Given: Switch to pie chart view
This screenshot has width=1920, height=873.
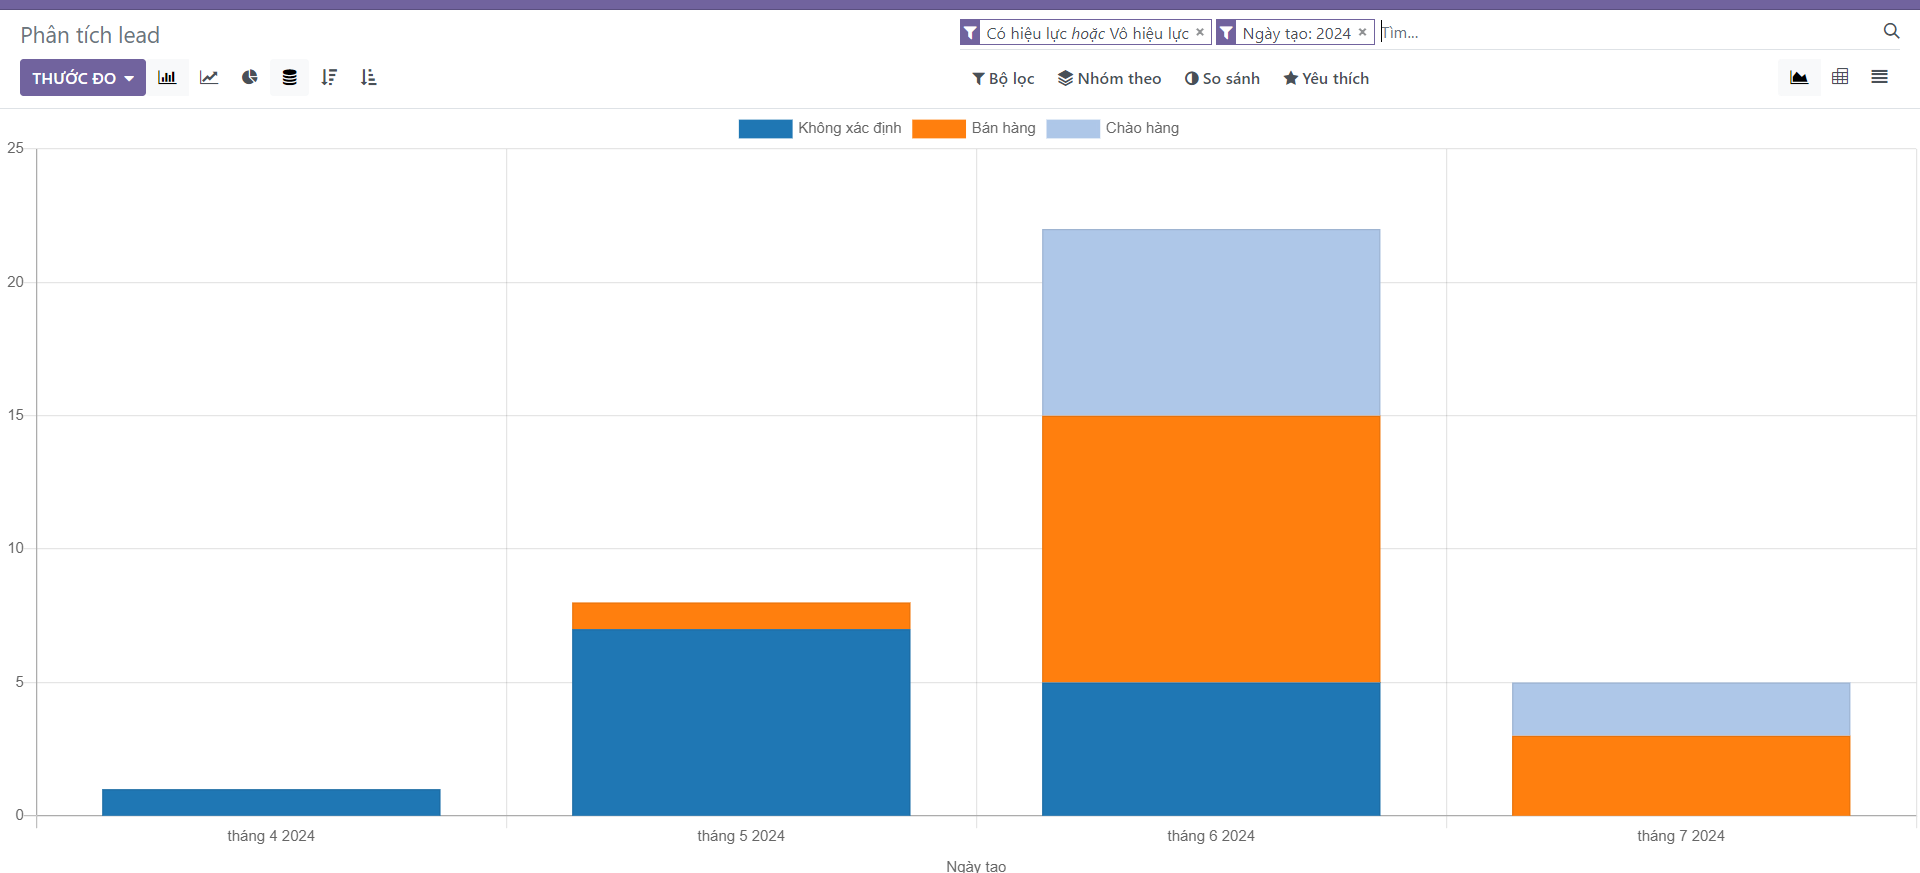Looking at the screenshot, I should (x=249, y=78).
